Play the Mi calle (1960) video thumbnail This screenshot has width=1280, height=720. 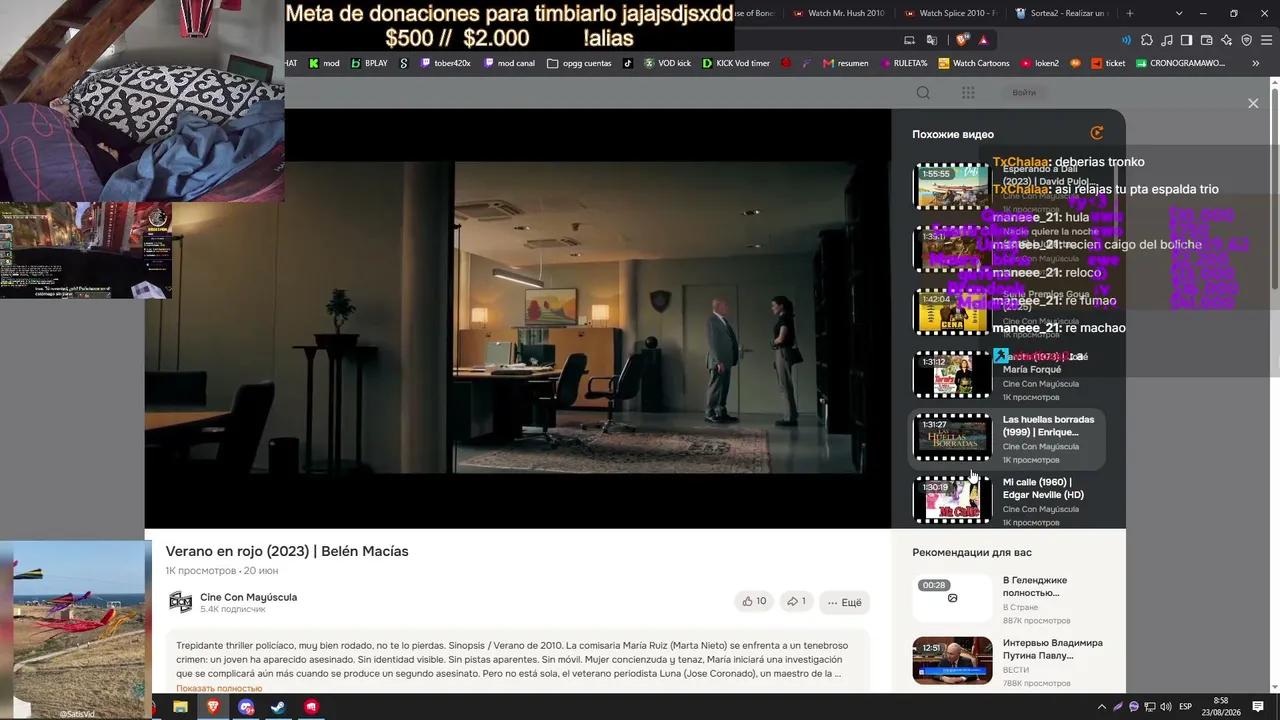[x=953, y=500]
